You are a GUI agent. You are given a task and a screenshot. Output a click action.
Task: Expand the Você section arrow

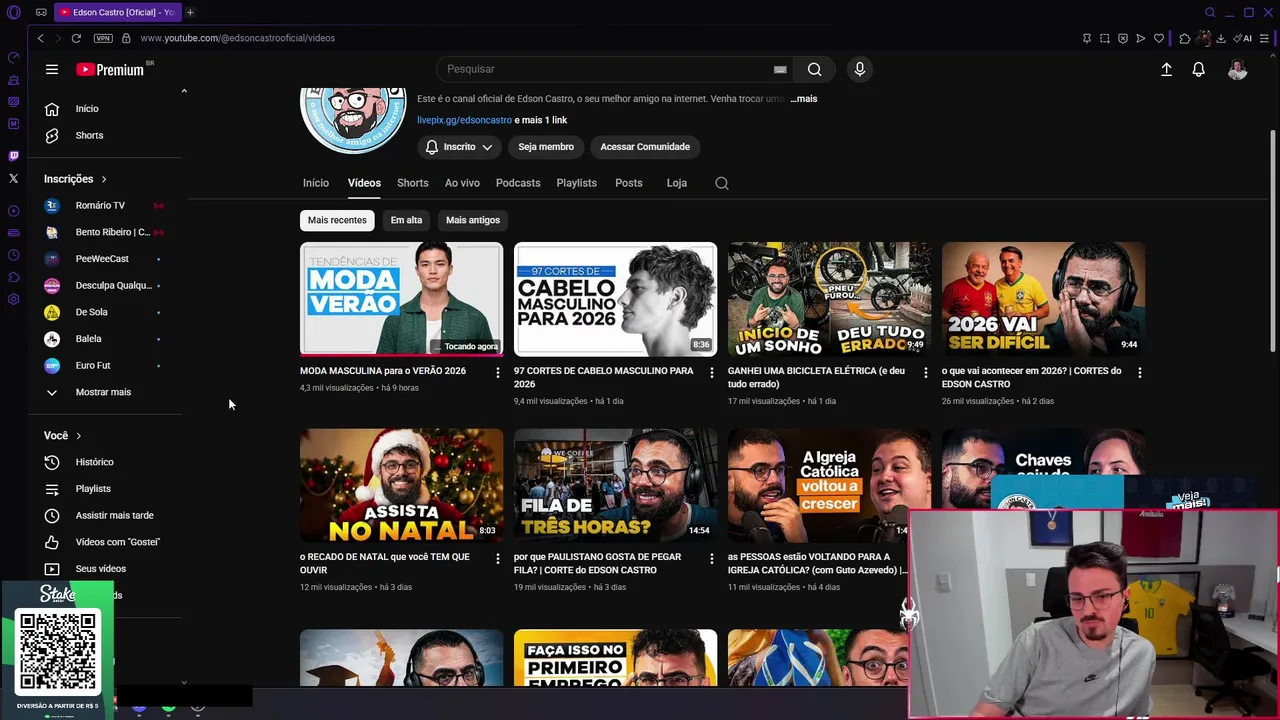(79, 436)
